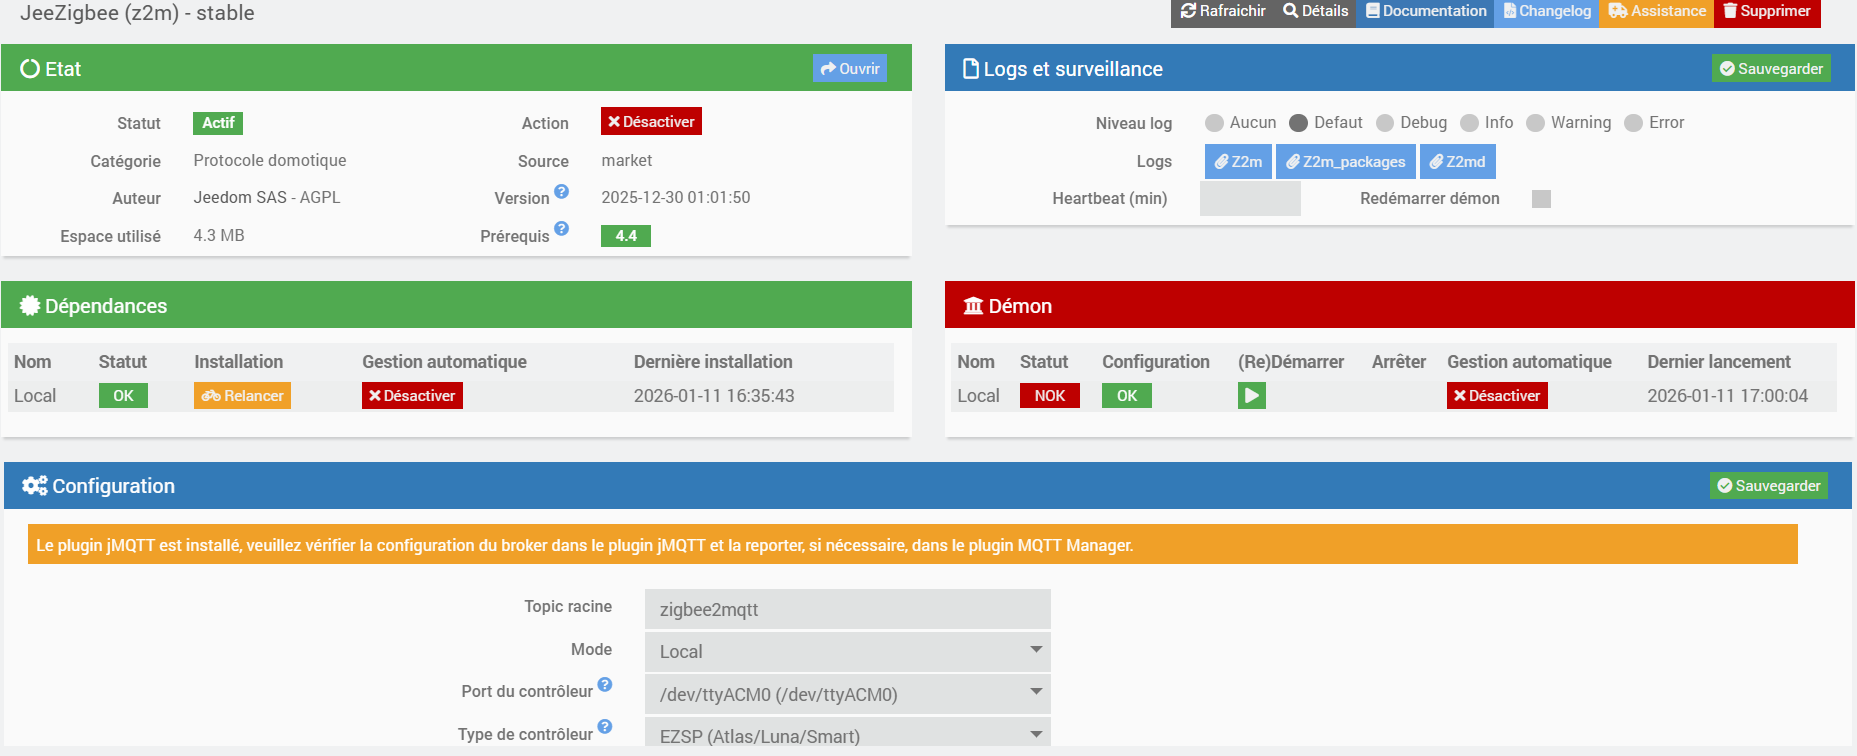Open the Z2m_packages log file
The image size is (1857, 756).
tap(1345, 162)
